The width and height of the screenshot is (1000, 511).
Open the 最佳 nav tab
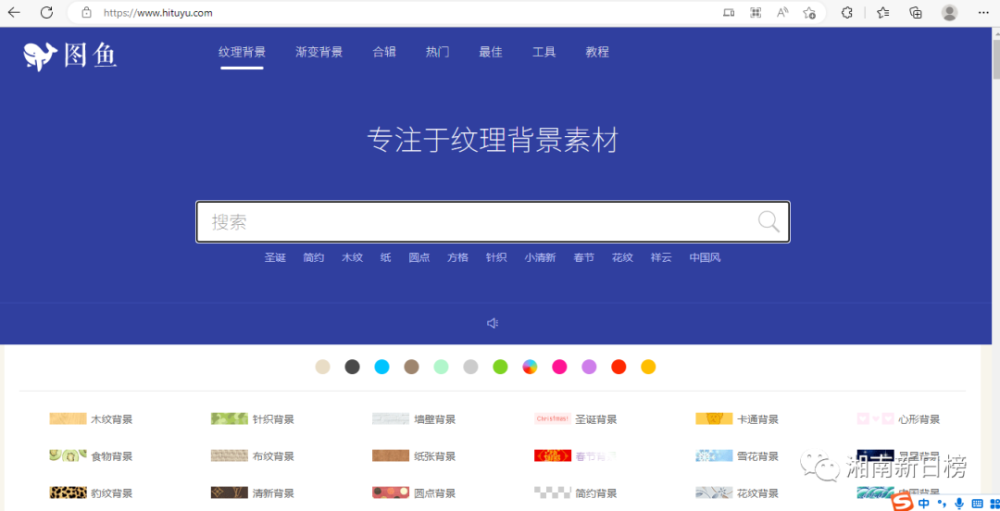click(490, 52)
